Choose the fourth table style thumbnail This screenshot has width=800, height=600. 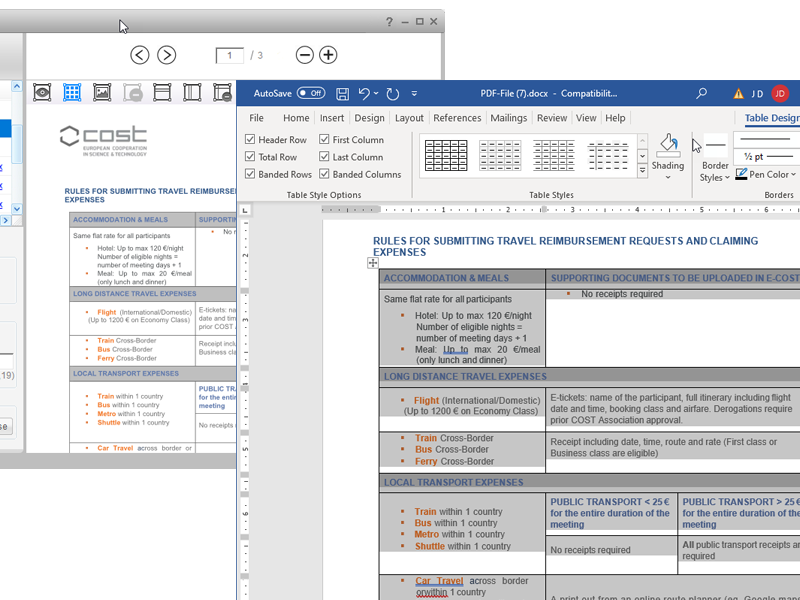tap(608, 156)
